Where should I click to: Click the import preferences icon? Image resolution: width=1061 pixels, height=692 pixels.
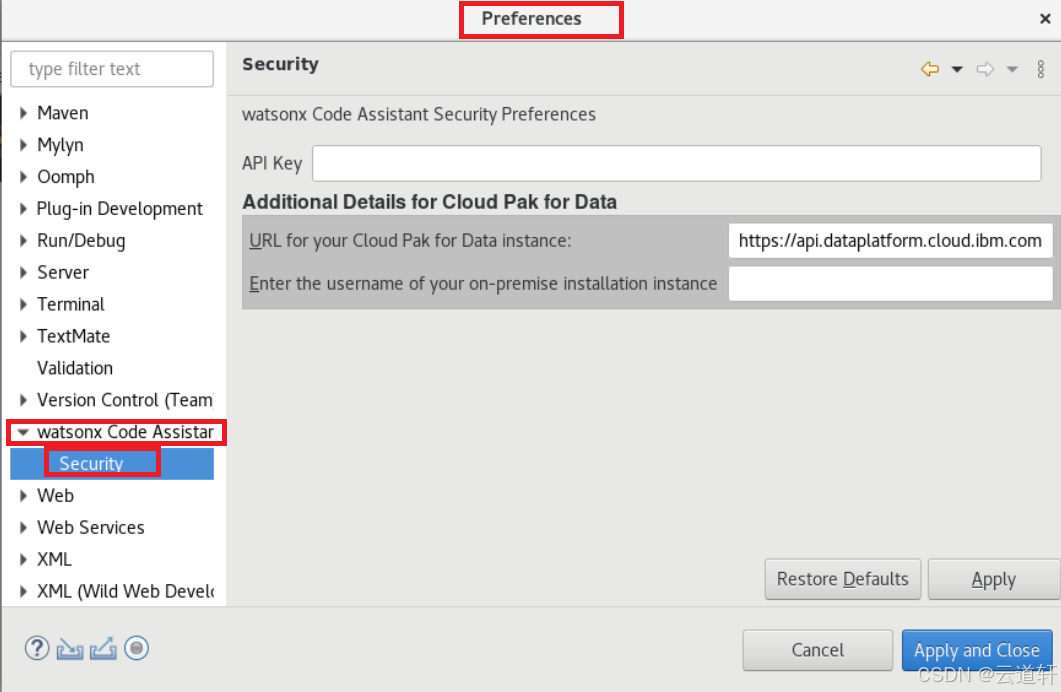tap(70, 648)
